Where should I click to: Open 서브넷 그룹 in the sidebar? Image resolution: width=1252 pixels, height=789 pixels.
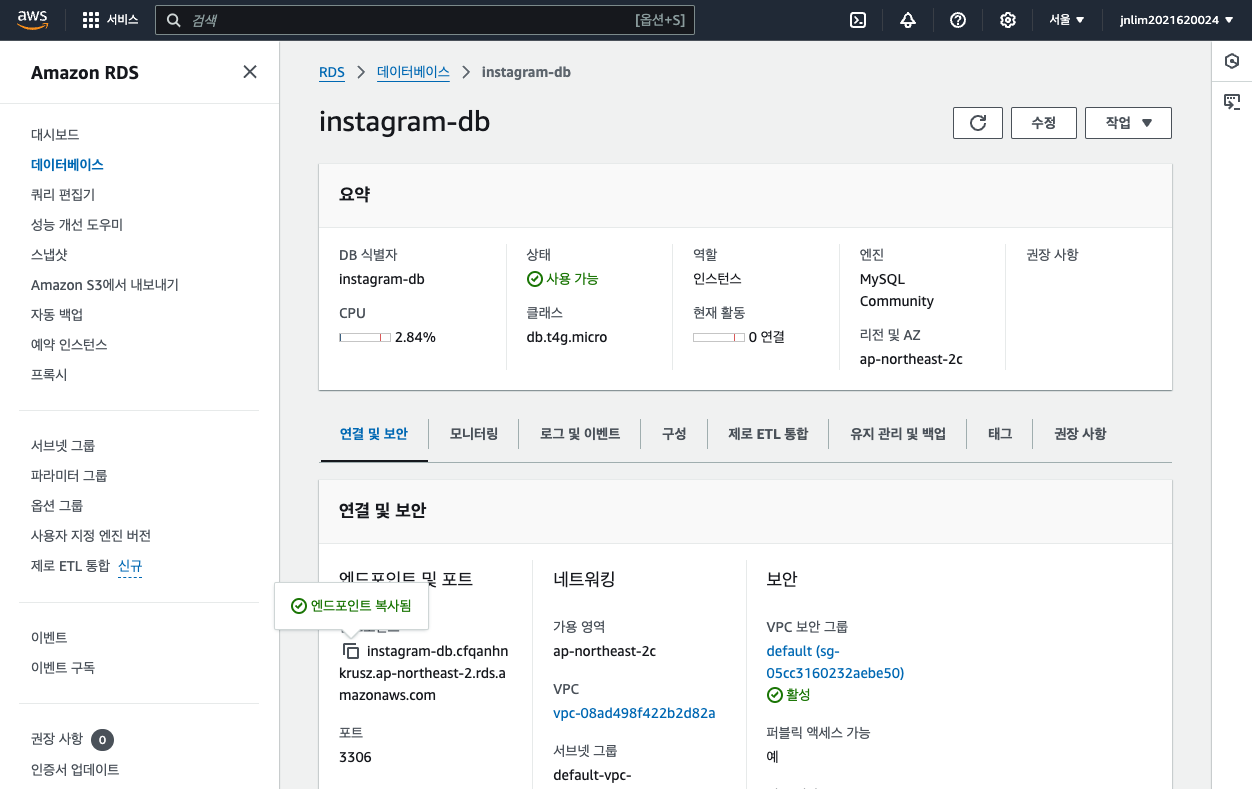(63, 445)
